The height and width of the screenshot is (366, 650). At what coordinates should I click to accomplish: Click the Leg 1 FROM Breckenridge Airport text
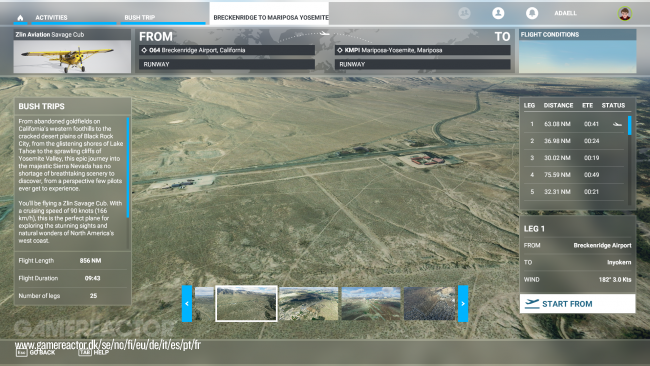pos(602,245)
